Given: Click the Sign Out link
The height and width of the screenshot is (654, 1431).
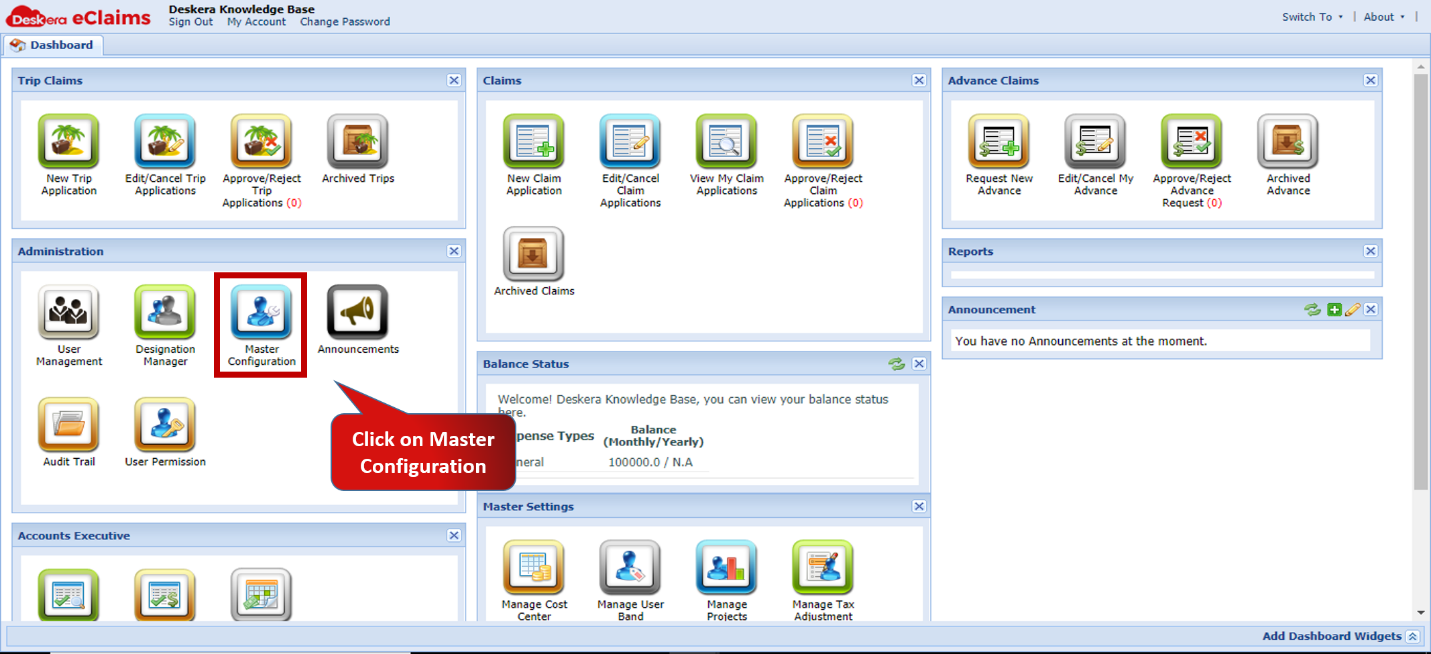Looking at the screenshot, I should 191,22.
